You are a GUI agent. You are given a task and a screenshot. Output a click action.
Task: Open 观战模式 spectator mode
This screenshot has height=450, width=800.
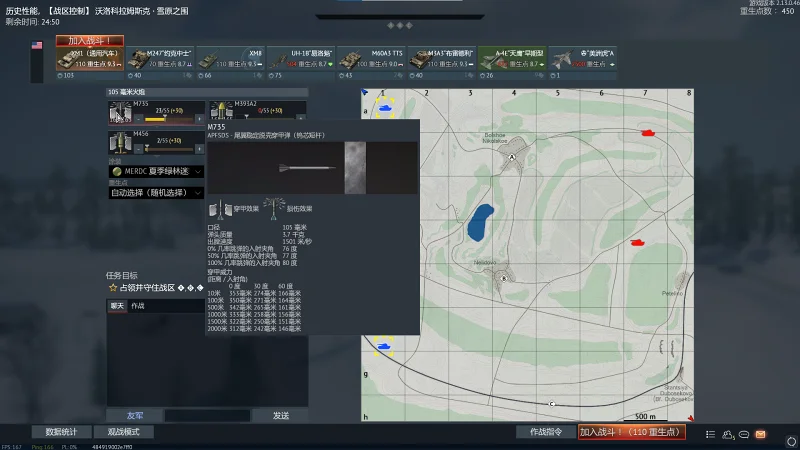coord(123,432)
